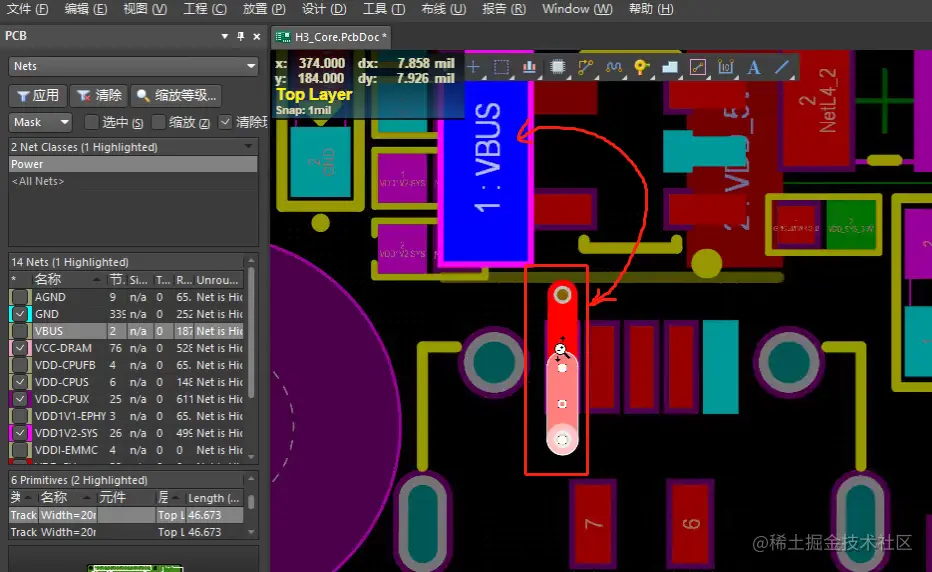Click the 应用 (Apply) button
This screenshot has width=932, height=572.
coord(38,95)
